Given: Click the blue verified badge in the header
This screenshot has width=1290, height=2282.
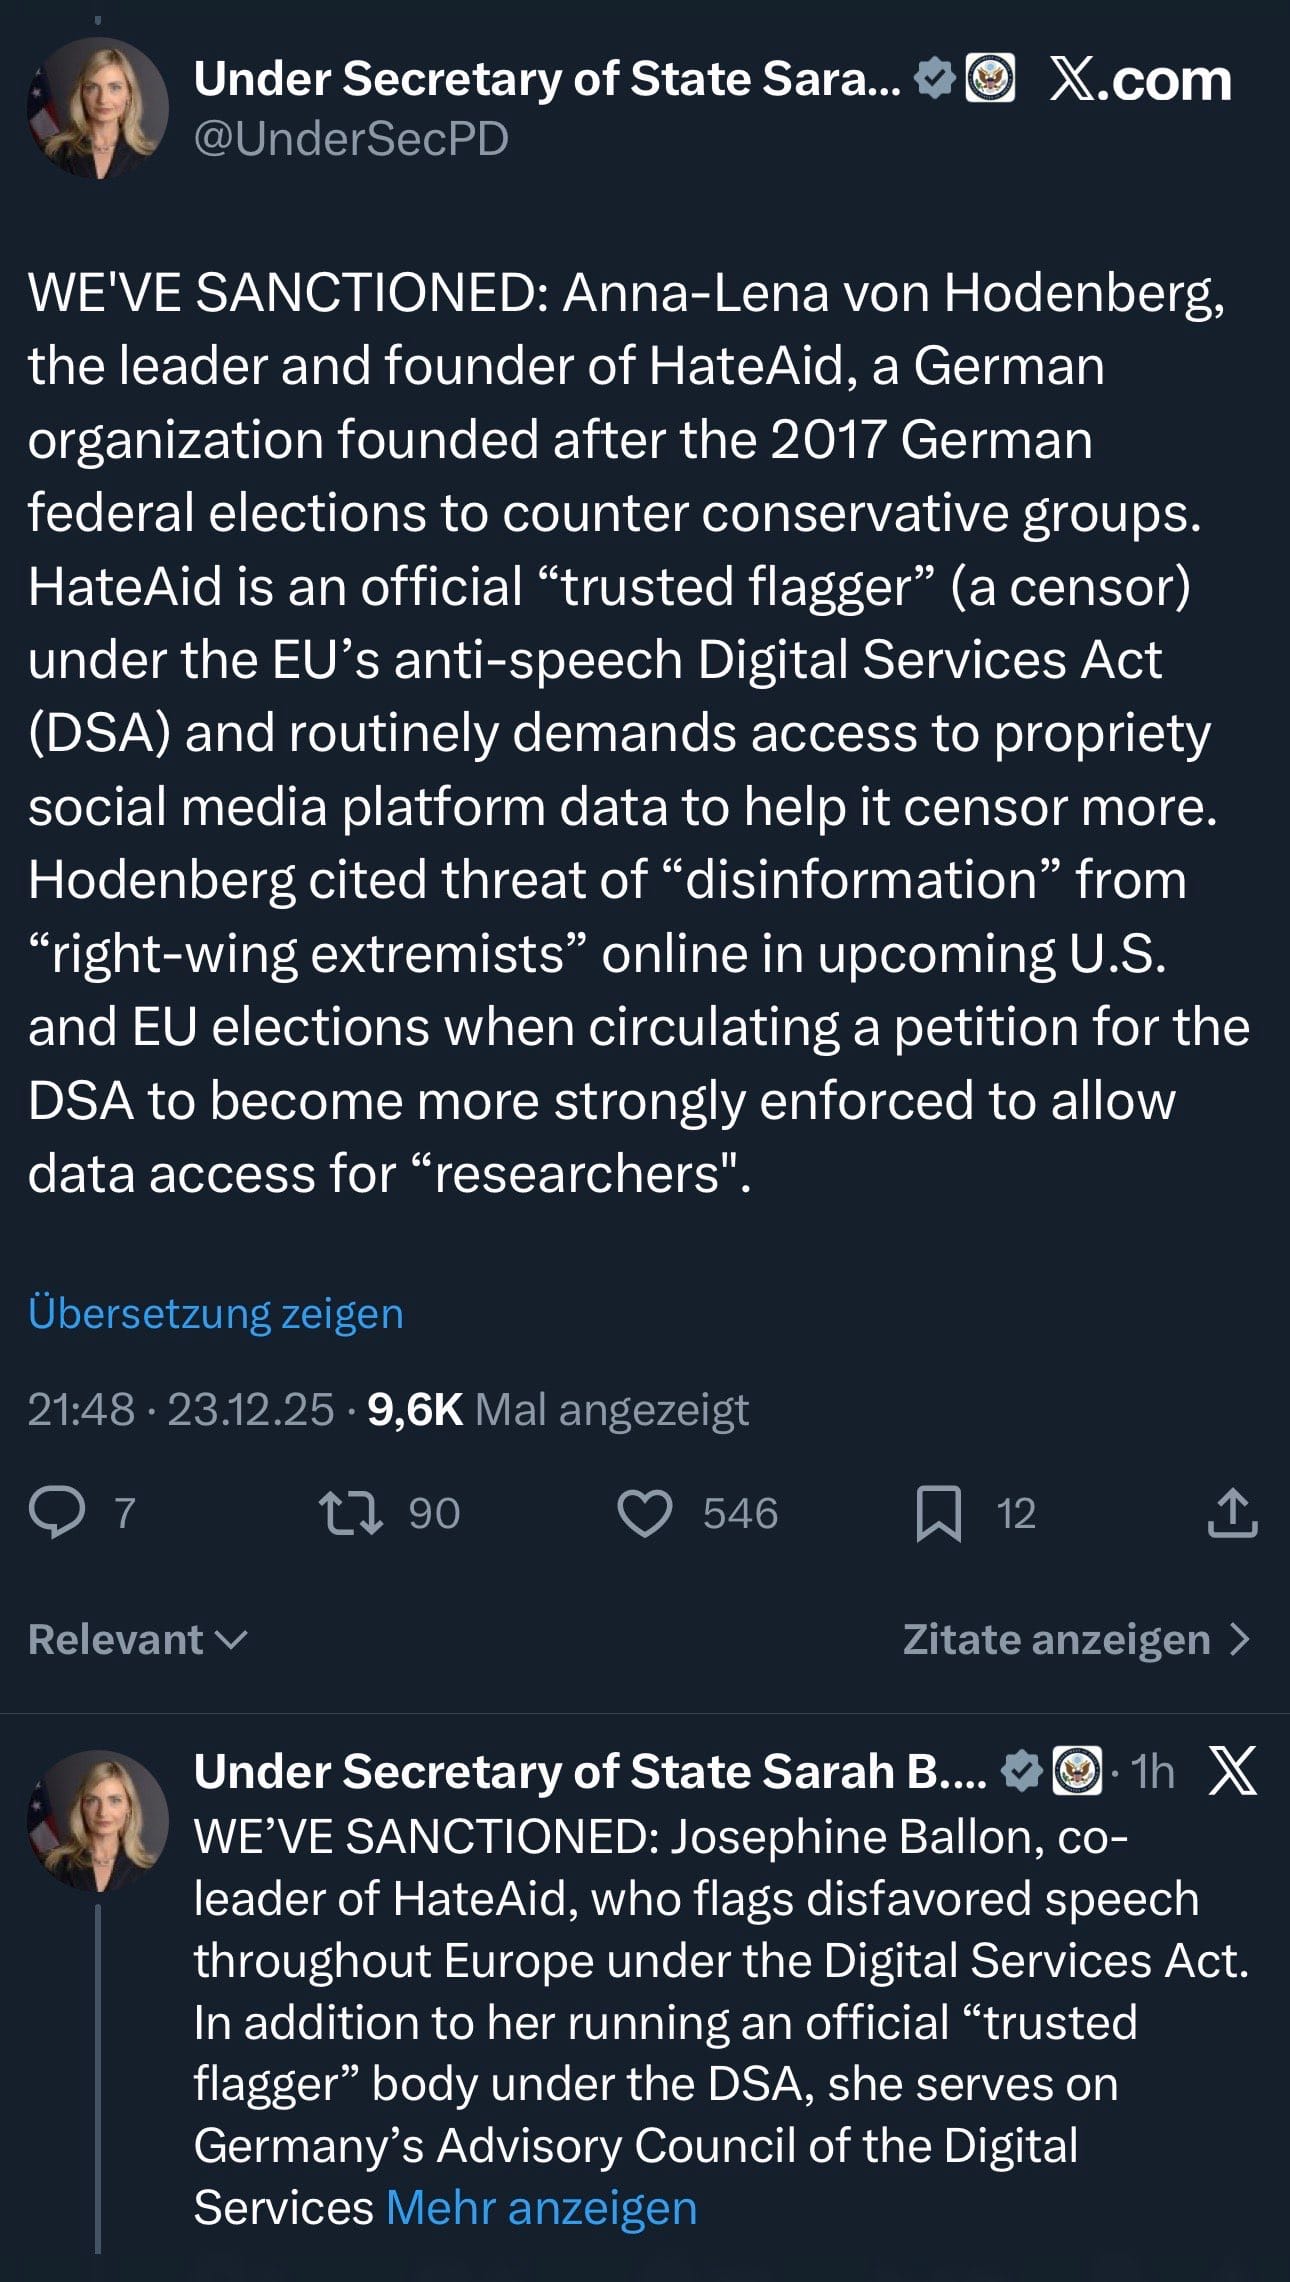Looking at the screenshot, I should [x=936, y=79].
